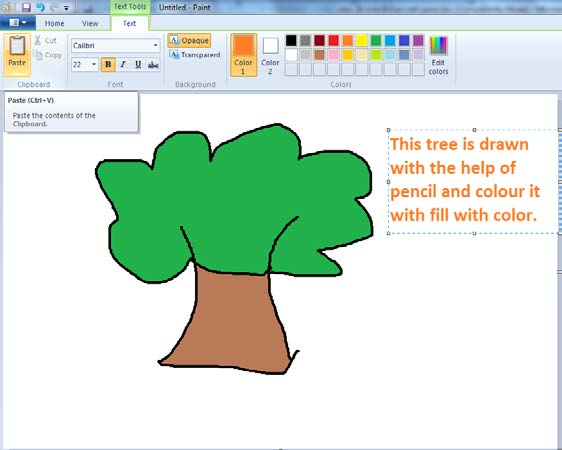Switch to the Home ribbon tab
Screen dimensions: 562x450
click(x=54, y=23)
